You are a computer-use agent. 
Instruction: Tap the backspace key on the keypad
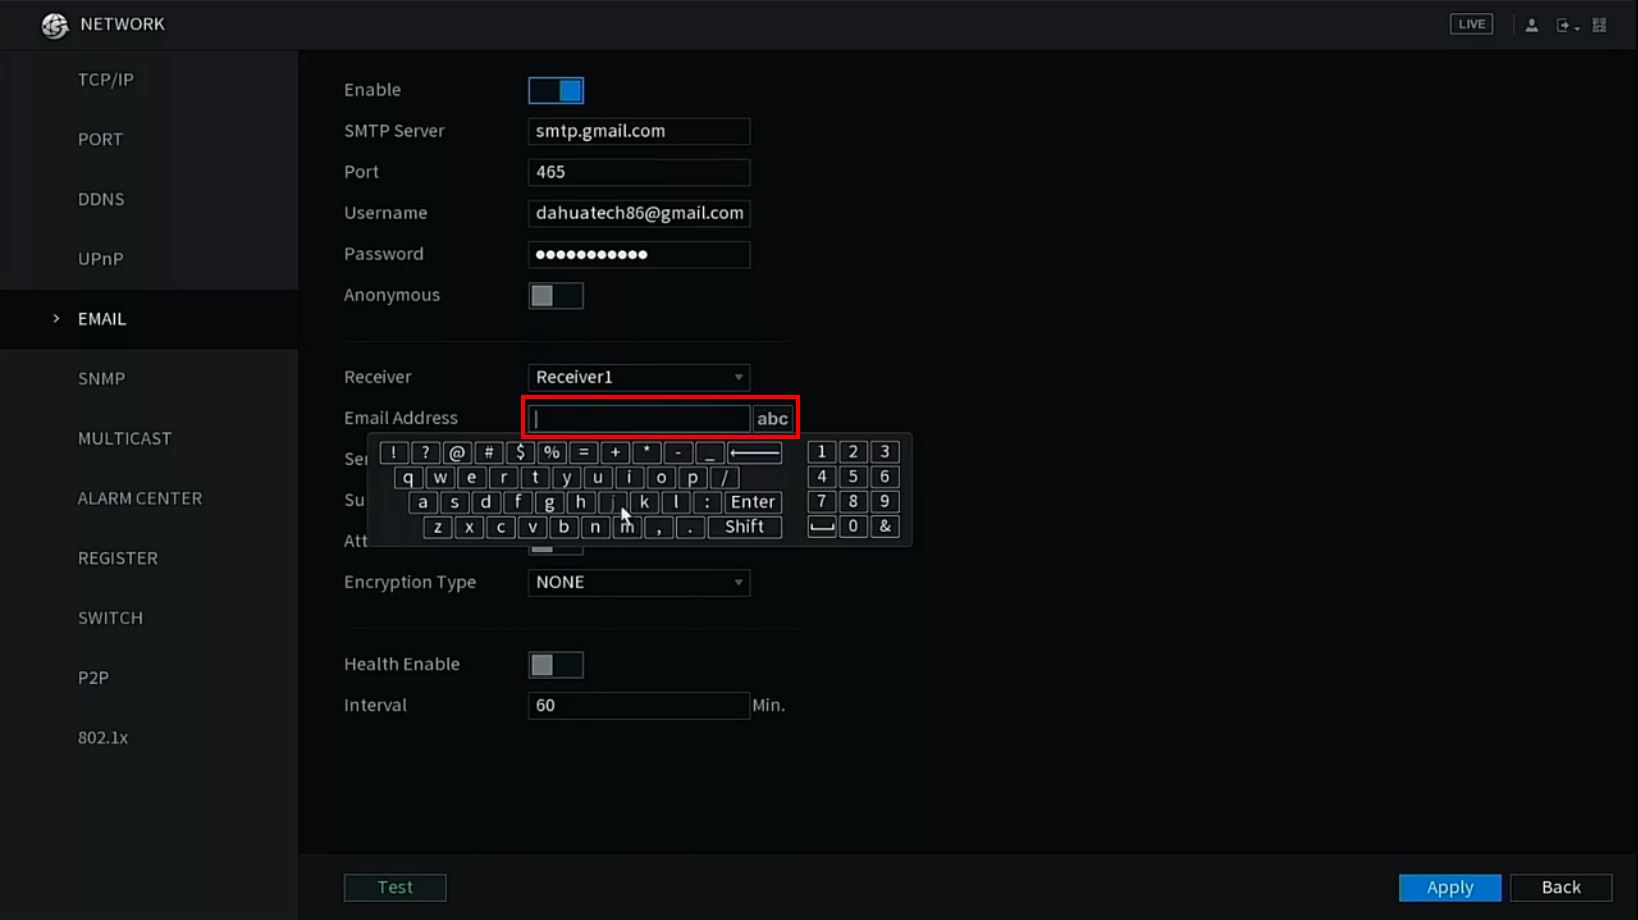[754, 453]
